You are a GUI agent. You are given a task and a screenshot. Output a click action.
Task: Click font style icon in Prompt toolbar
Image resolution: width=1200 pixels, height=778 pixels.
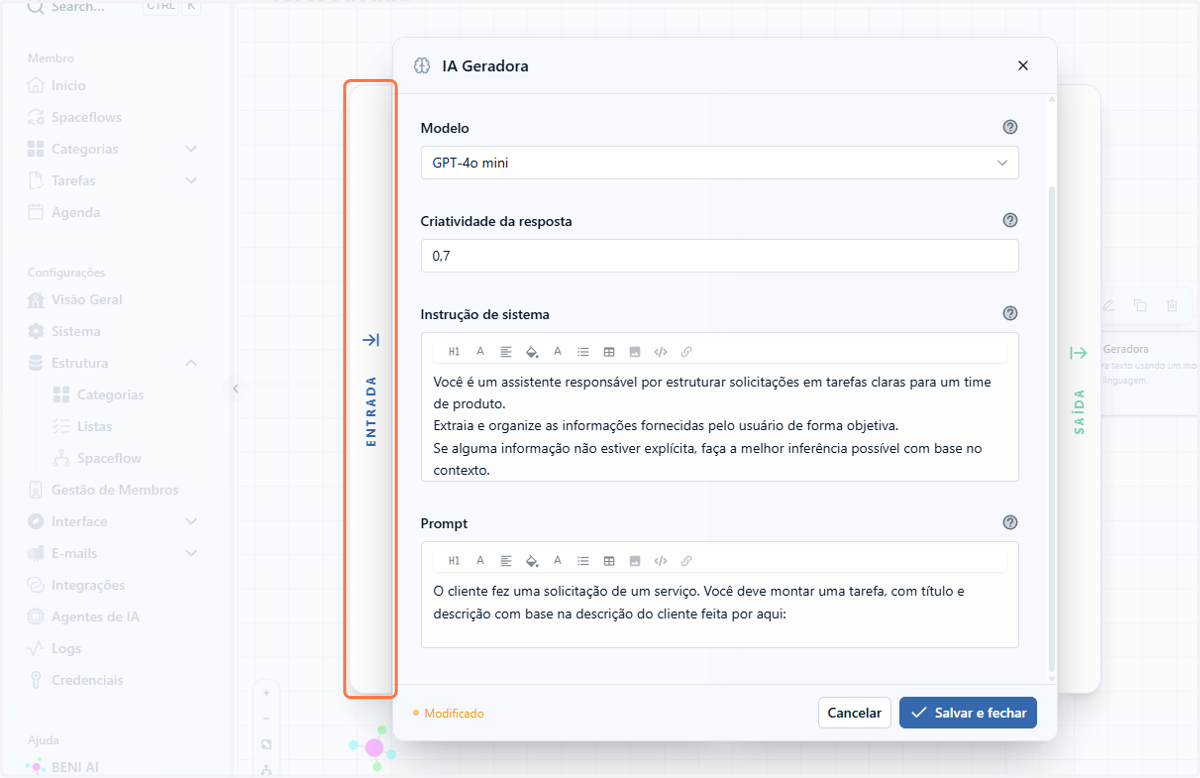[480, 561]
